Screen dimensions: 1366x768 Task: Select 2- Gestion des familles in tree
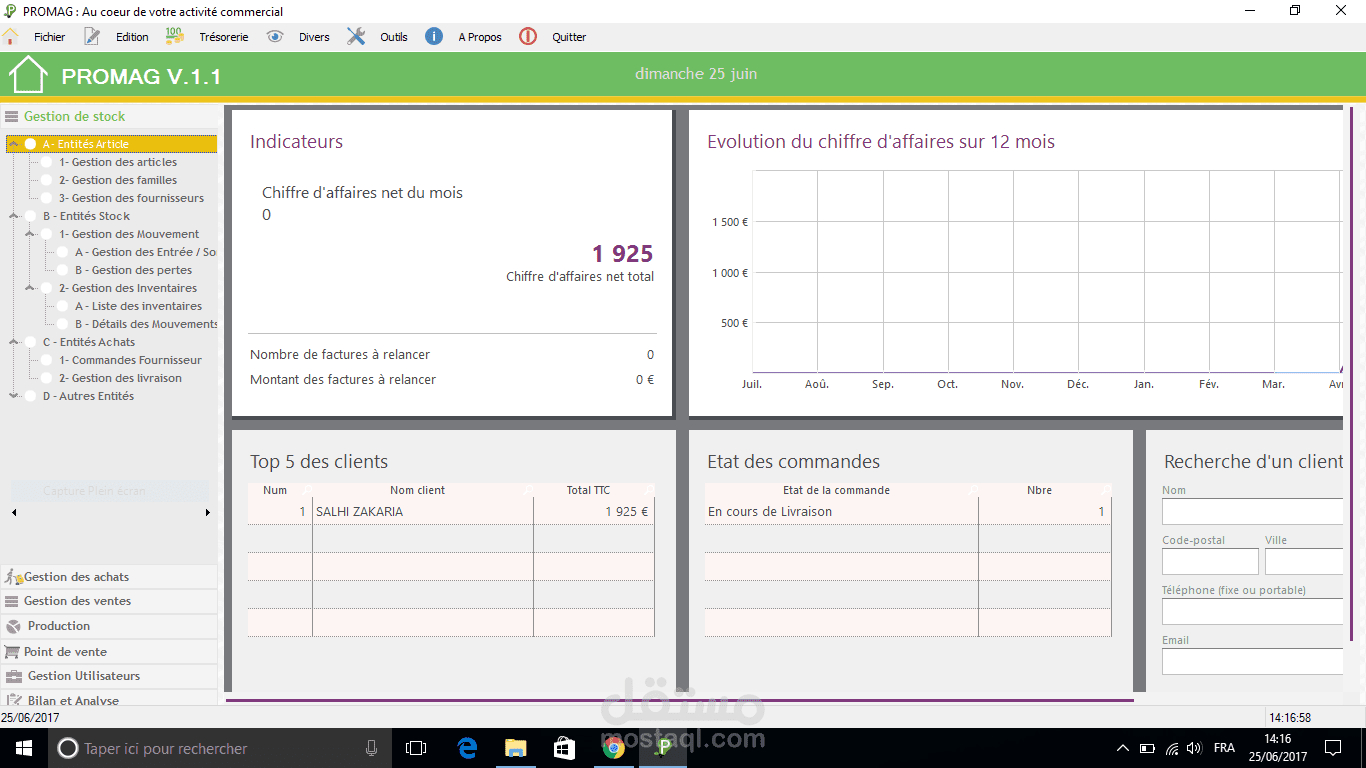click(118, 180)
